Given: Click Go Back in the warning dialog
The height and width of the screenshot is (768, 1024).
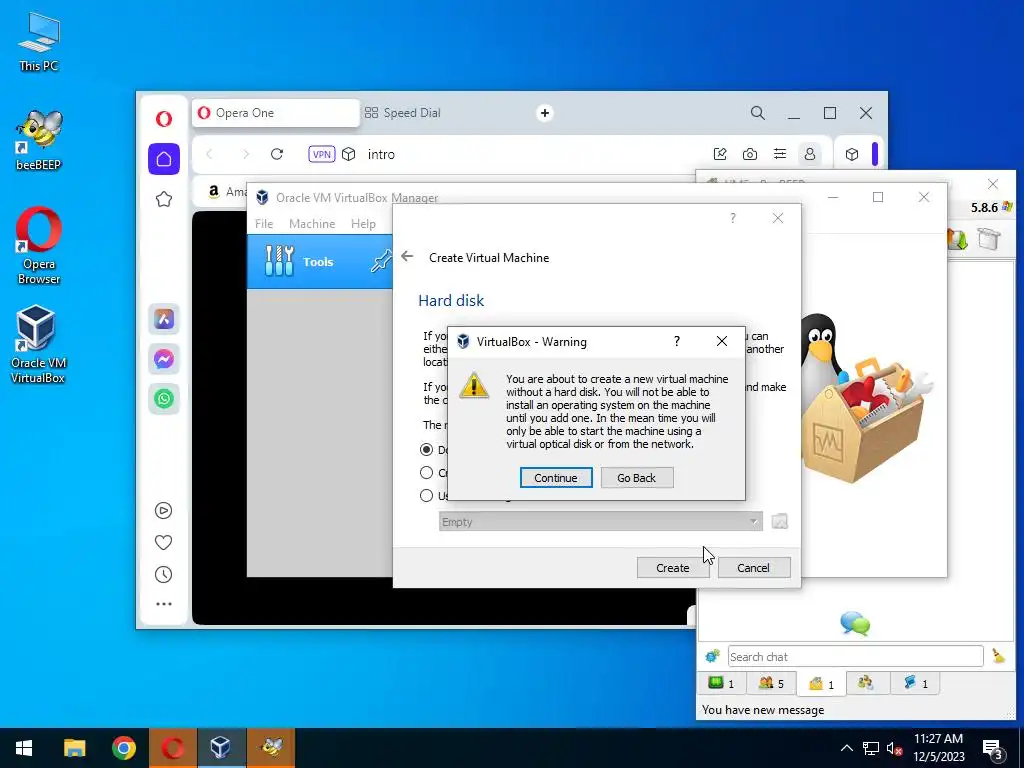Looking at the screenshot, I should click(x=637, y=477).
